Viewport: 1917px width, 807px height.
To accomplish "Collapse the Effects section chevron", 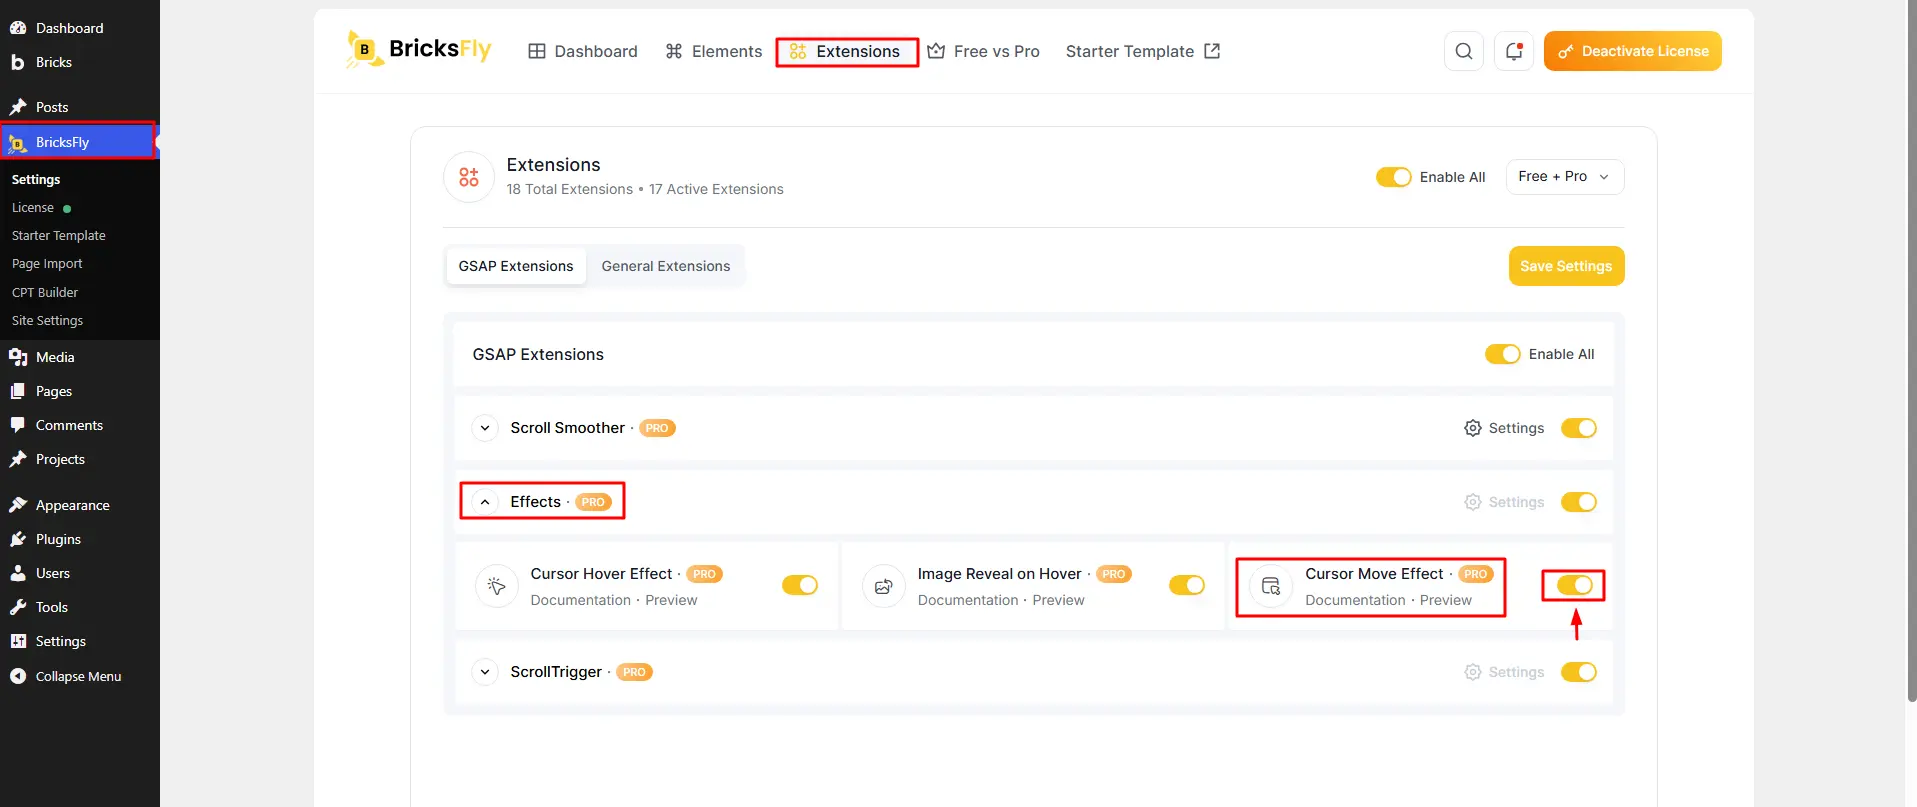I will point(485,502).
